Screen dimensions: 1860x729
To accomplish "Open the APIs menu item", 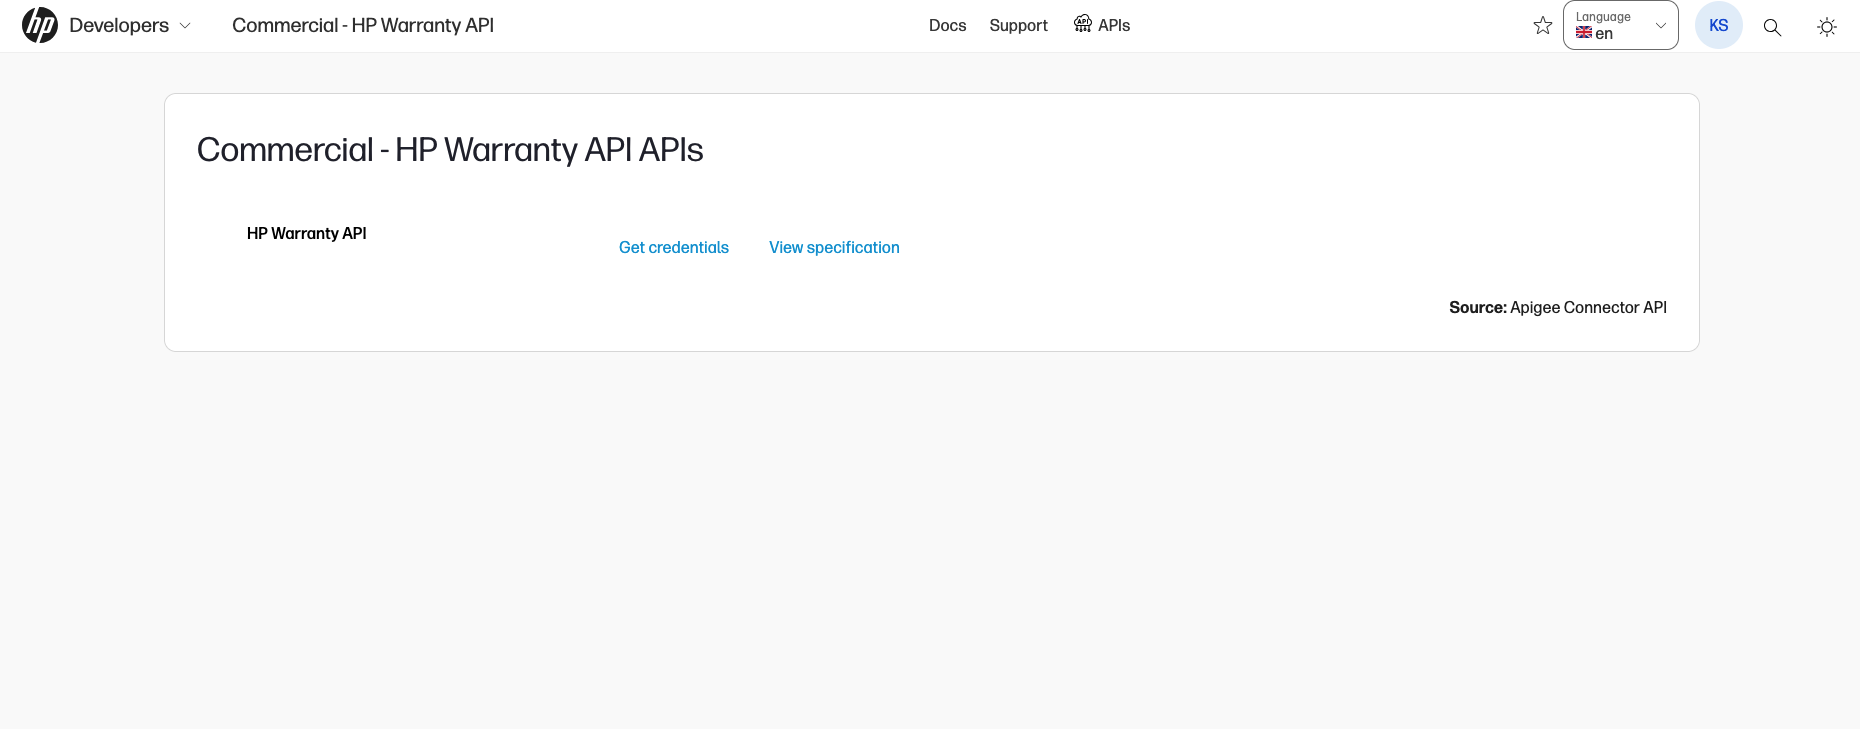I will click(x=1102, y=25).
